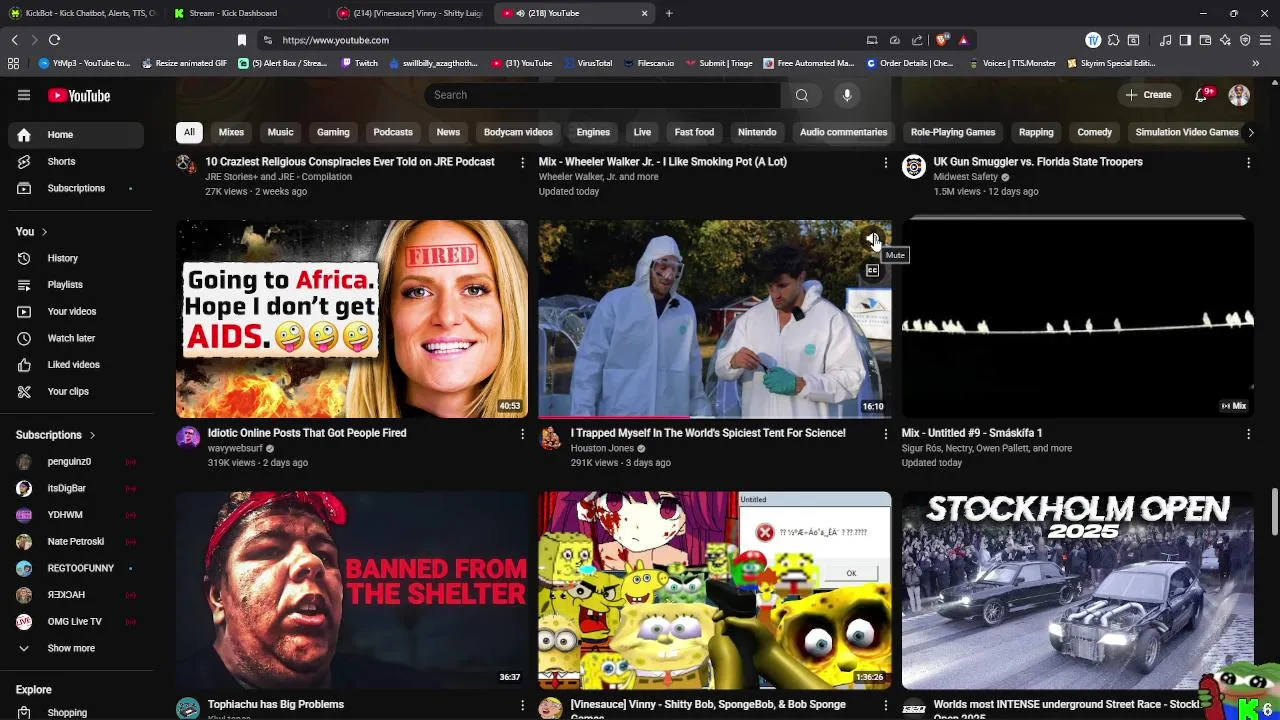Toggle the Brave Shields icon
Image resolution: width=1280 pixels, height=720 pixels.
(x=942, y=40)
